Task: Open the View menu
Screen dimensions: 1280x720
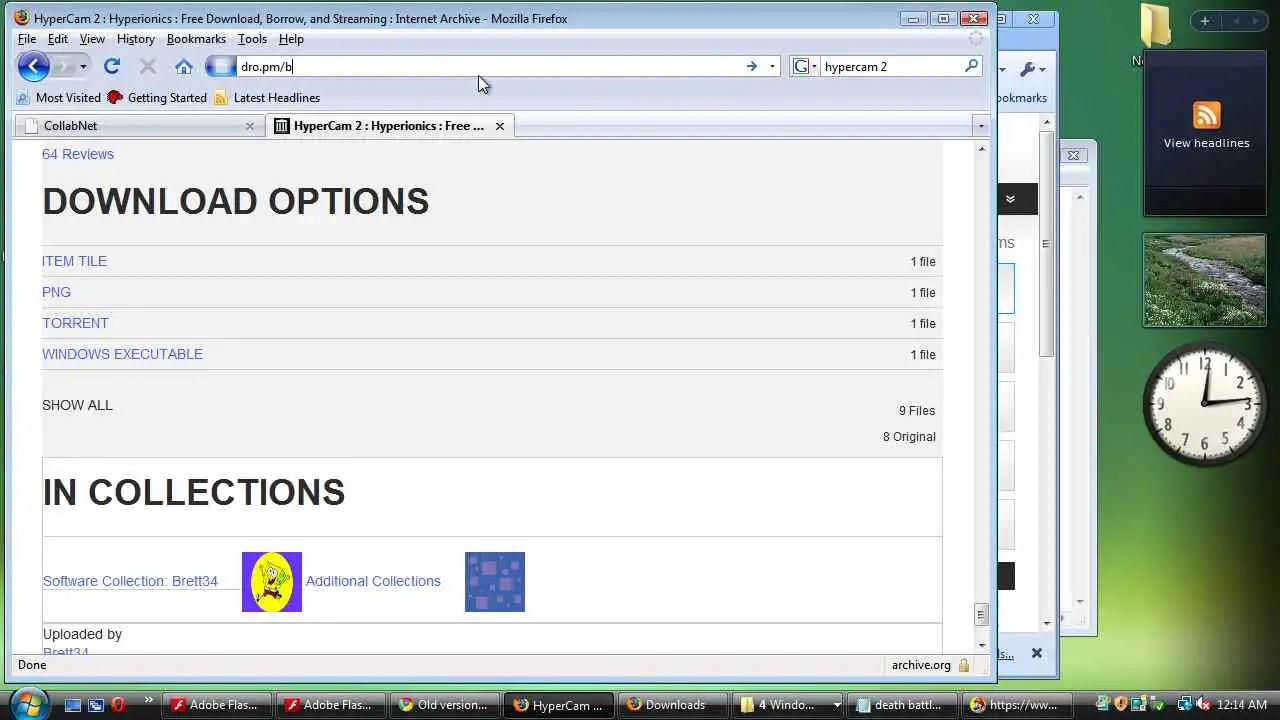Action: click(92, 39)
